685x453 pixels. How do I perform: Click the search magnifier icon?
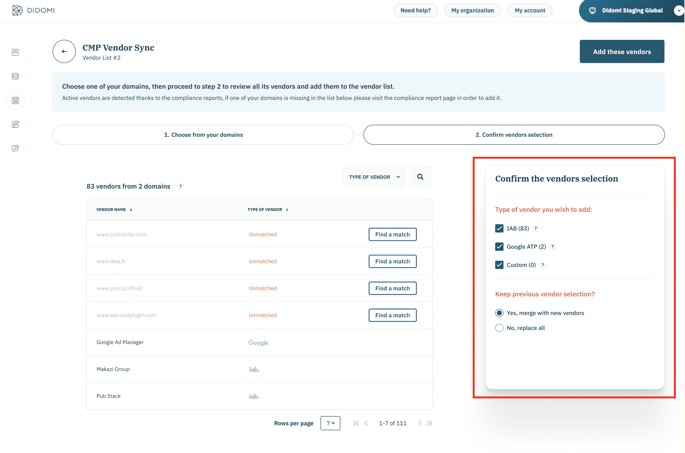[x=420, y=177]
